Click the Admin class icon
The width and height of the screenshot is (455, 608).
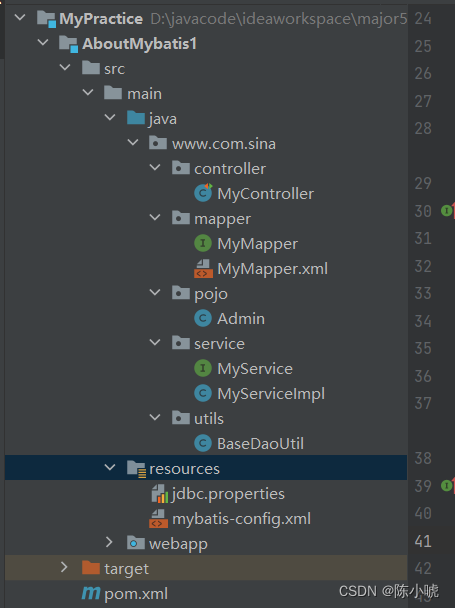(x=203, y=319)
